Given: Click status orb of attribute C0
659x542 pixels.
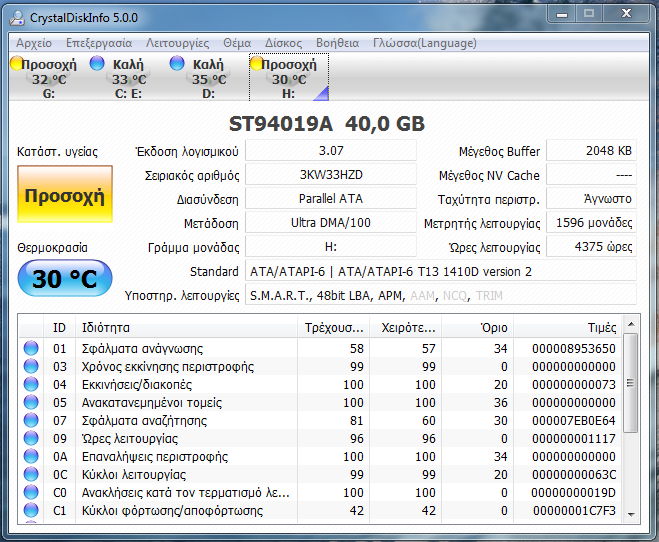Looking at the screenshot, I should (31, 492).
